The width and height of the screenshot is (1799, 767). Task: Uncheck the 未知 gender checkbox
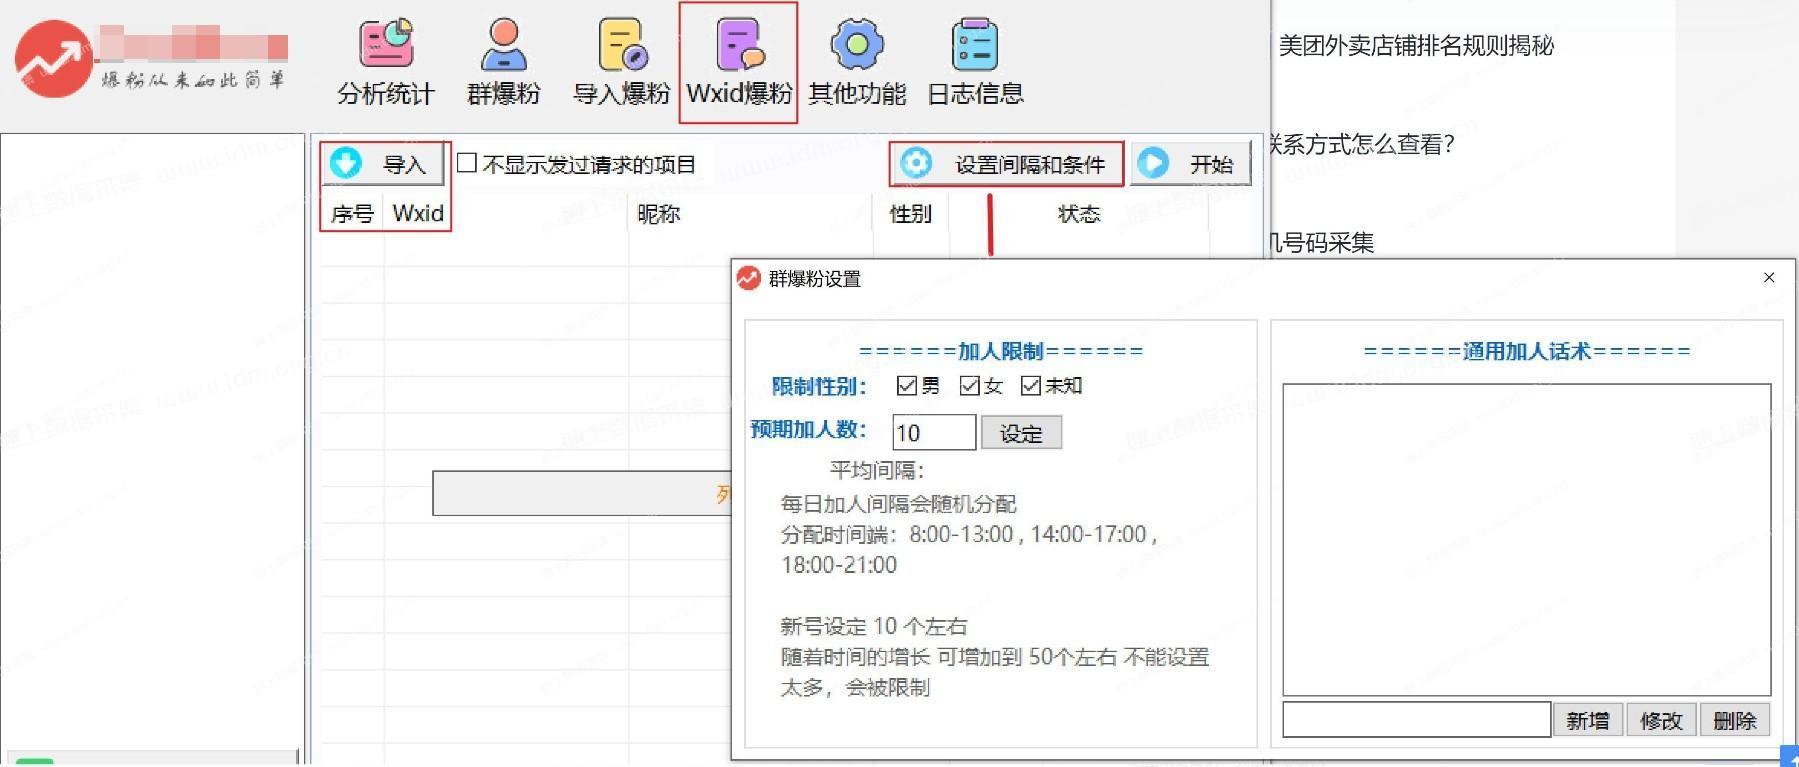(x=1031, y=386)
